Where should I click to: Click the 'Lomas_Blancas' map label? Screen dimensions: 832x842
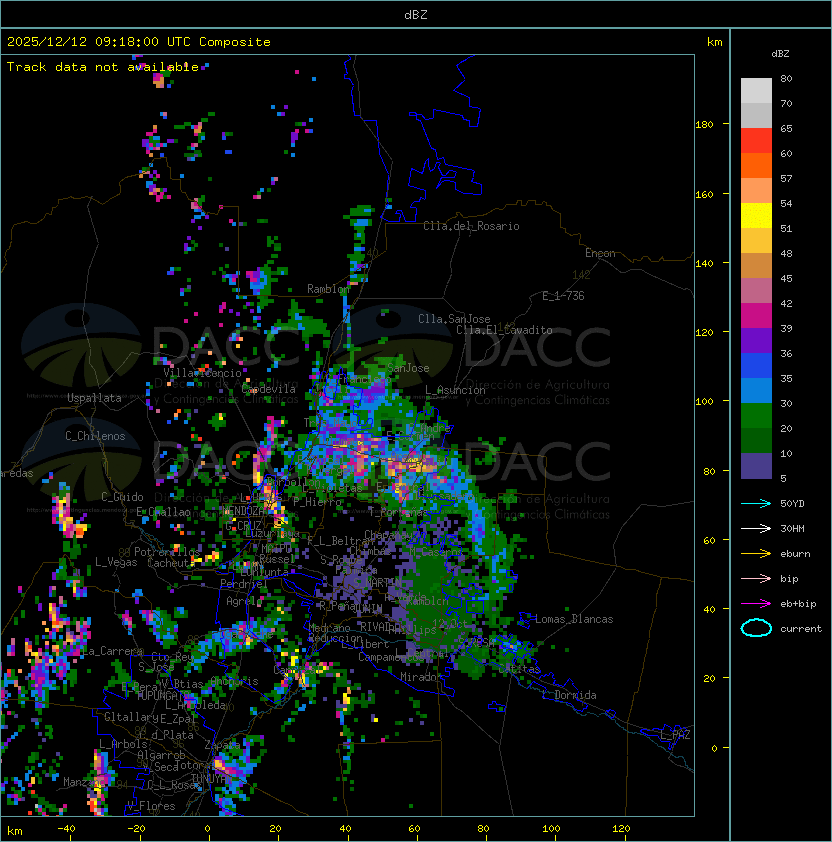coord(574,619)
